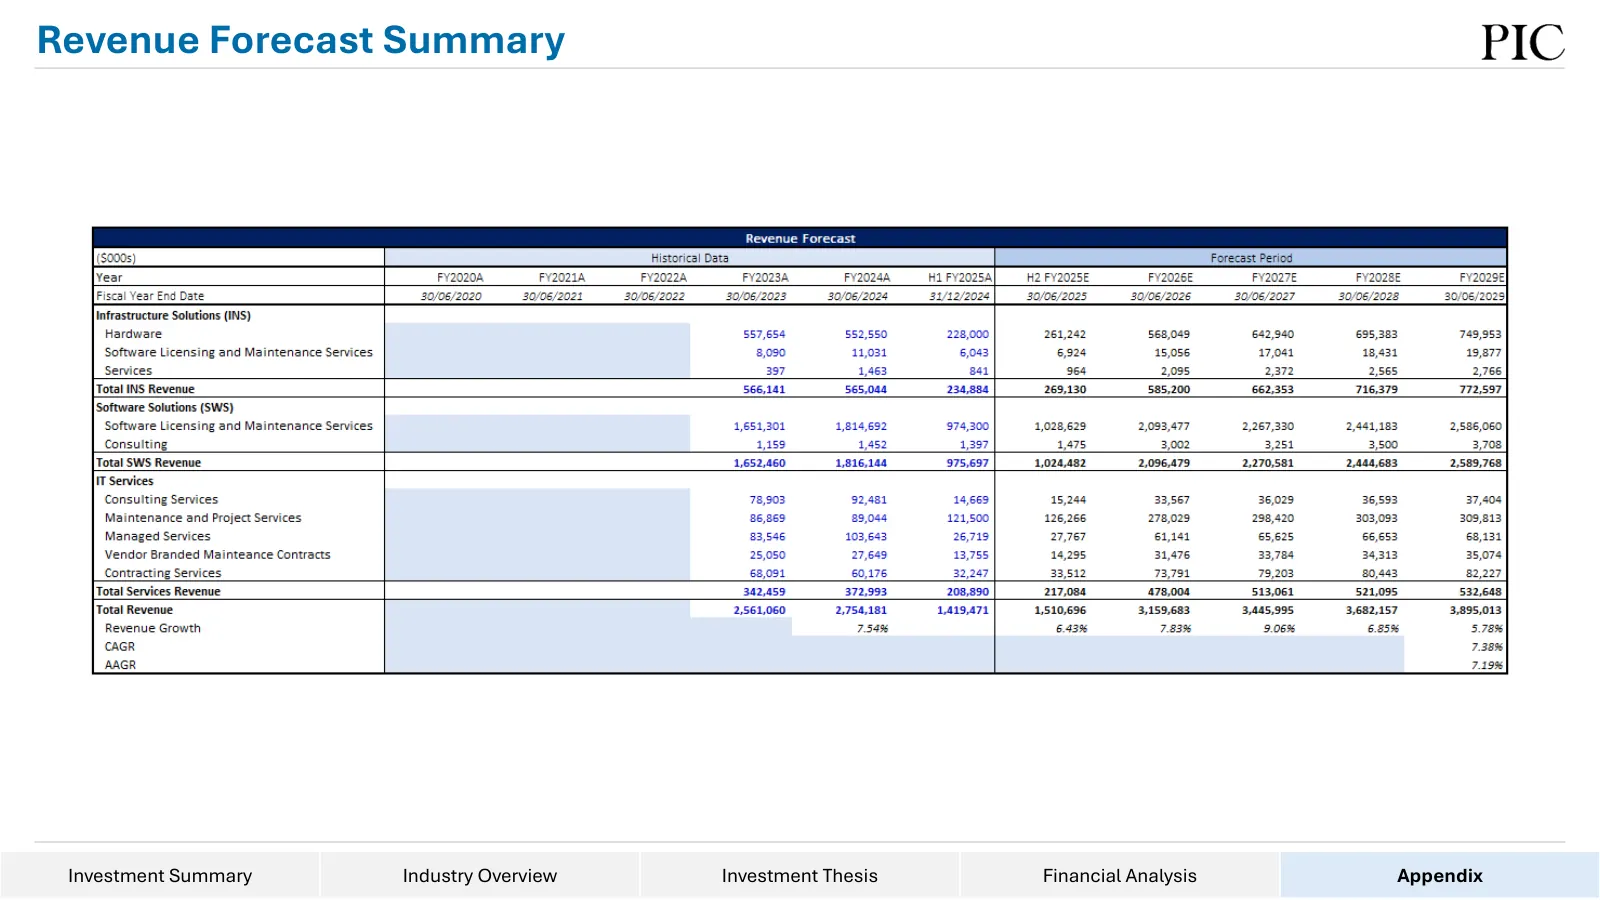Click Total Services value 532,648
The image size is (1600, 900).
pos(1480,592)
